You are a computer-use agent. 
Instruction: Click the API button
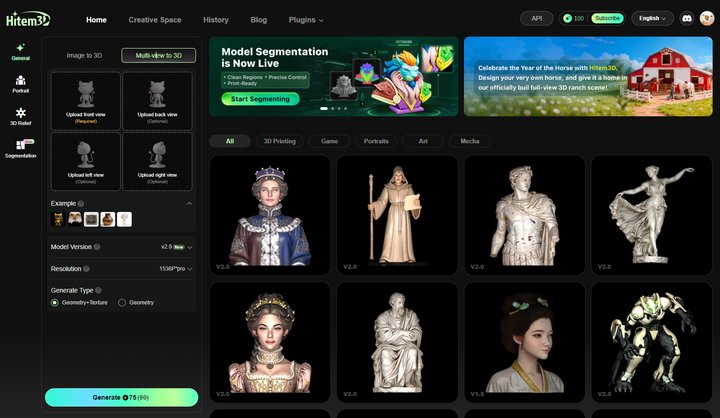(x=536, y=18)
